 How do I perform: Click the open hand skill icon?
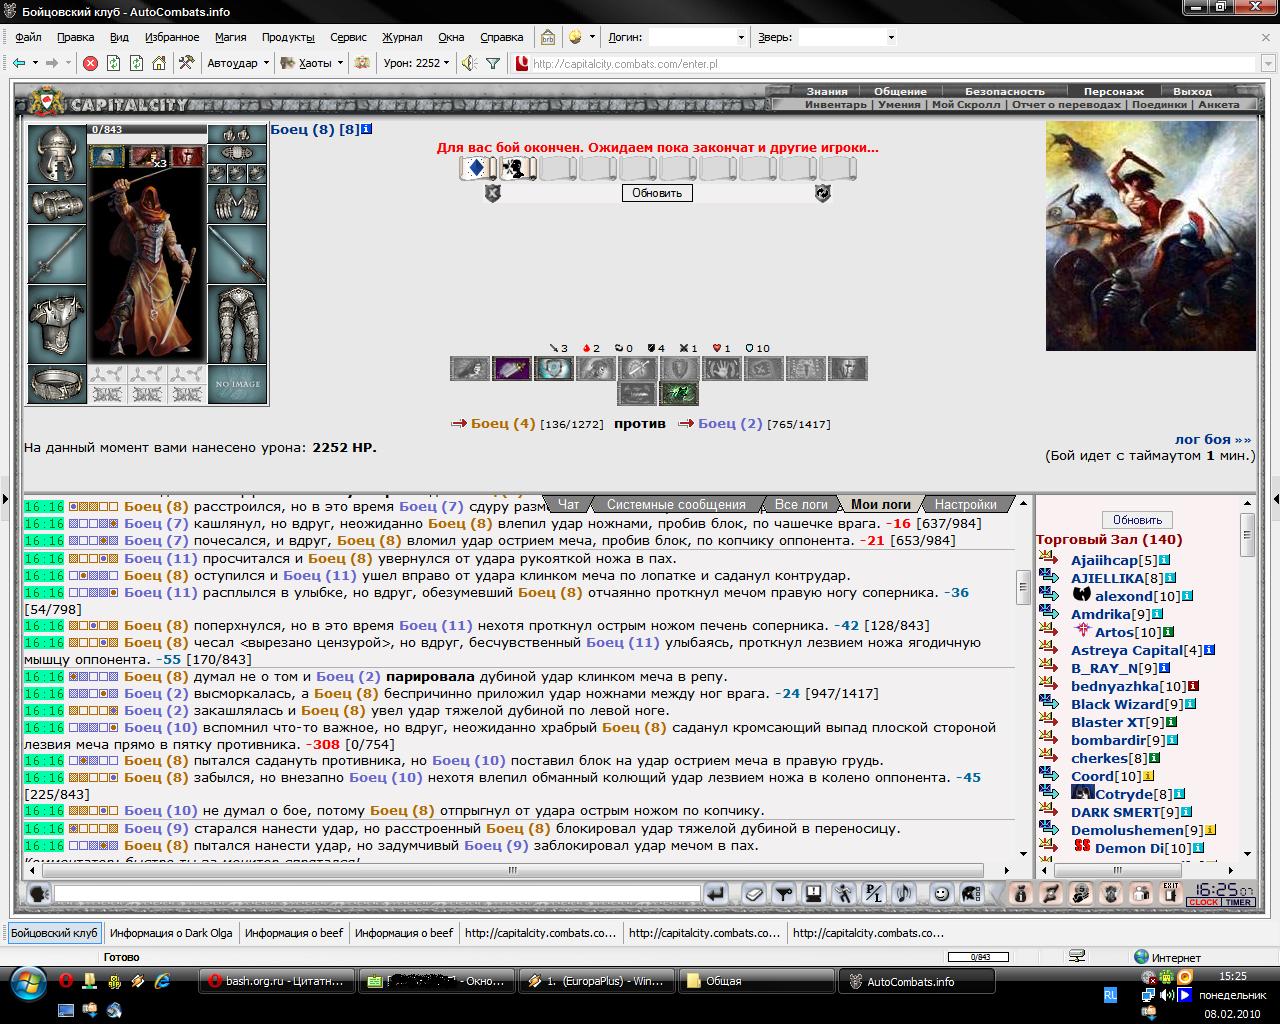(722, 369)
